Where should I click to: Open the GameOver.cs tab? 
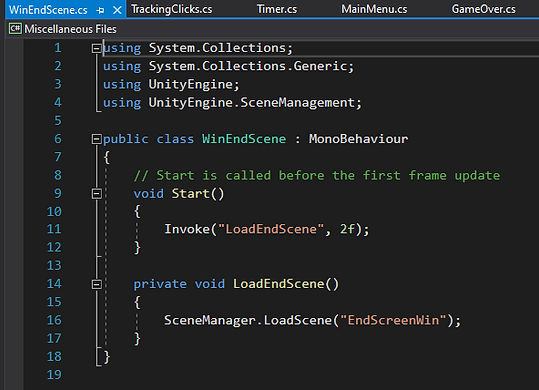click(x=483, y=9)
